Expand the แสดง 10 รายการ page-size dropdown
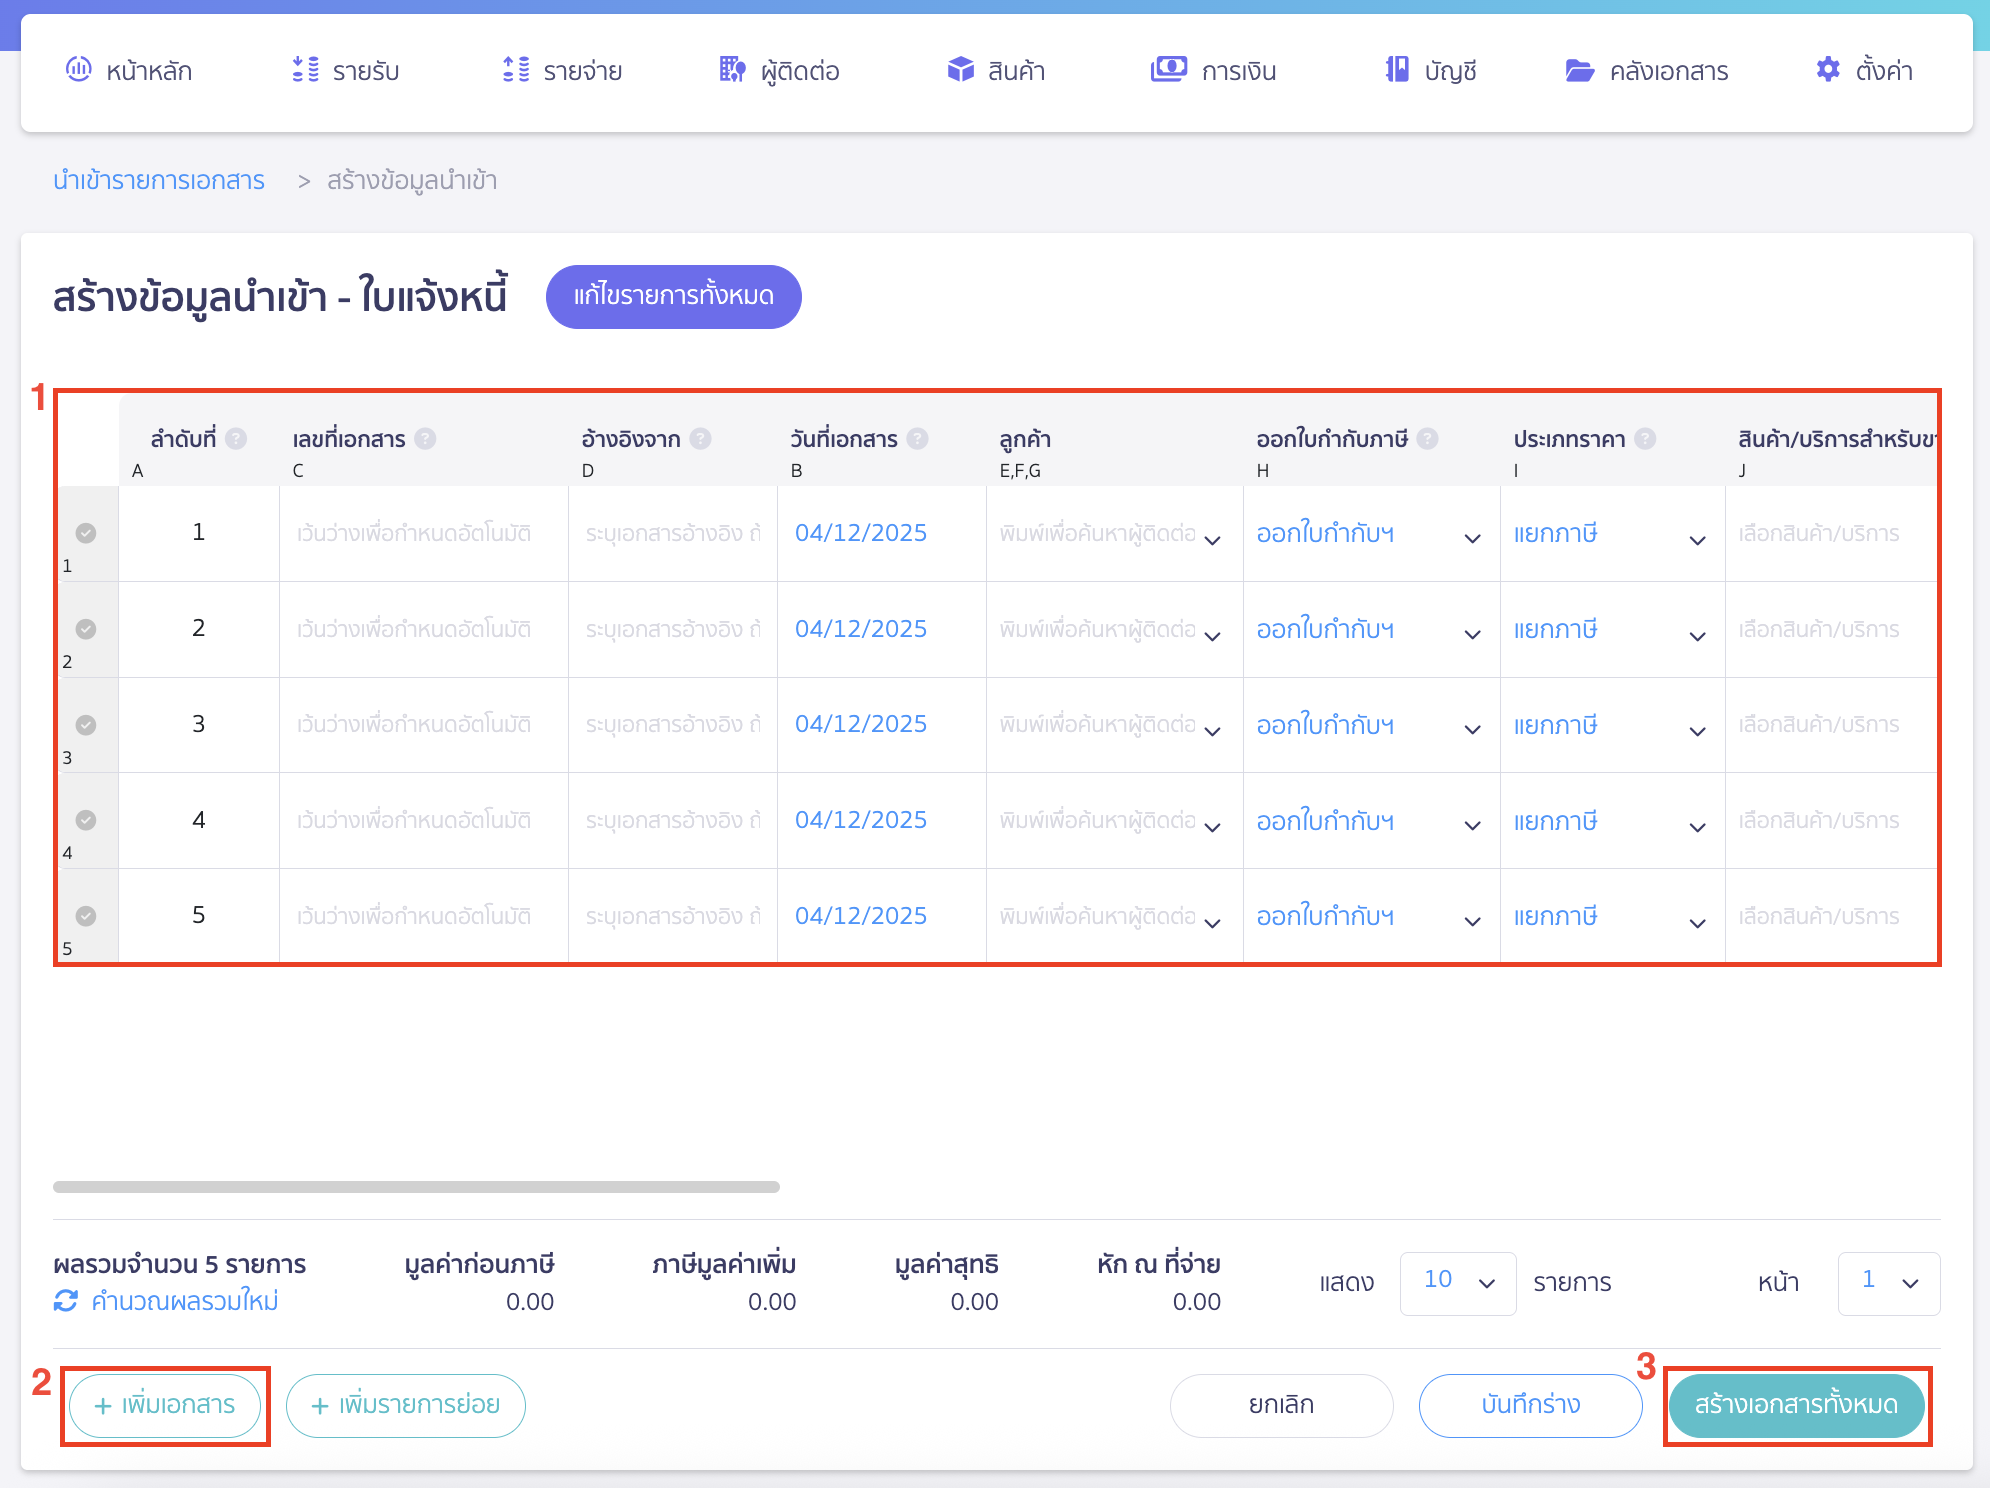The height and width of the screenshot is (1488, 1990). (1458, 1283)
